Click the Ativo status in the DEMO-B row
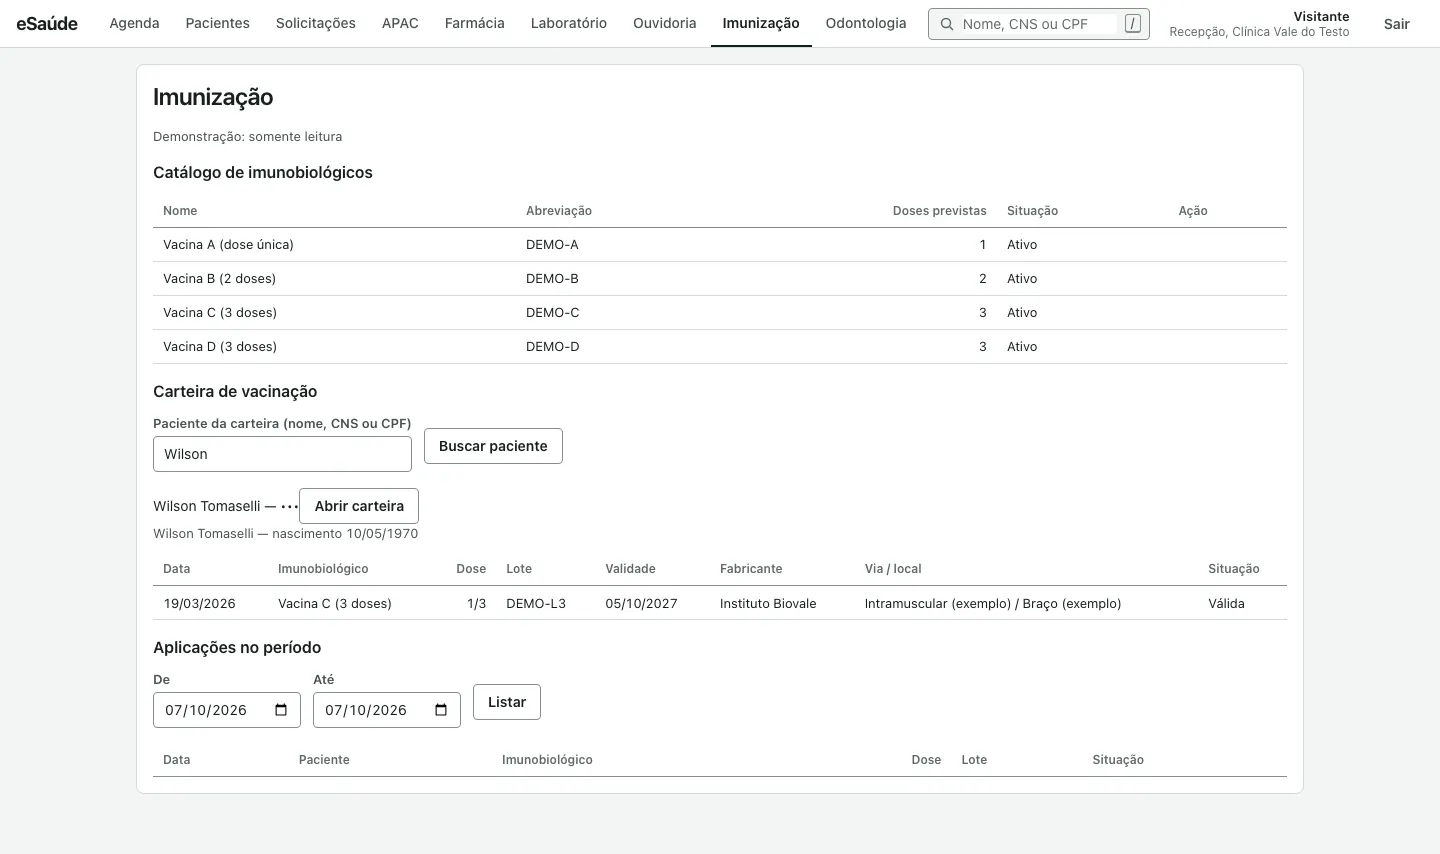This screenshot has height=854, width=1440. coord(1022,279)
